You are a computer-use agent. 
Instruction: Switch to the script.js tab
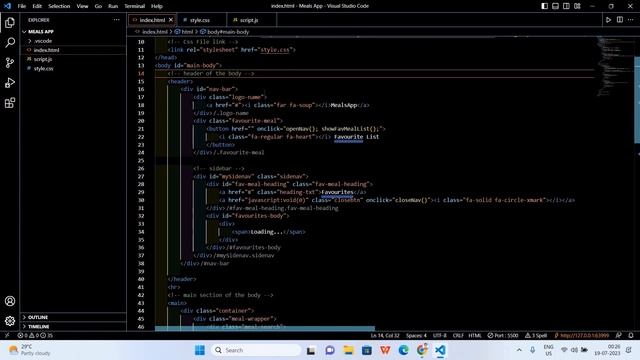click(x=249, y=20)
